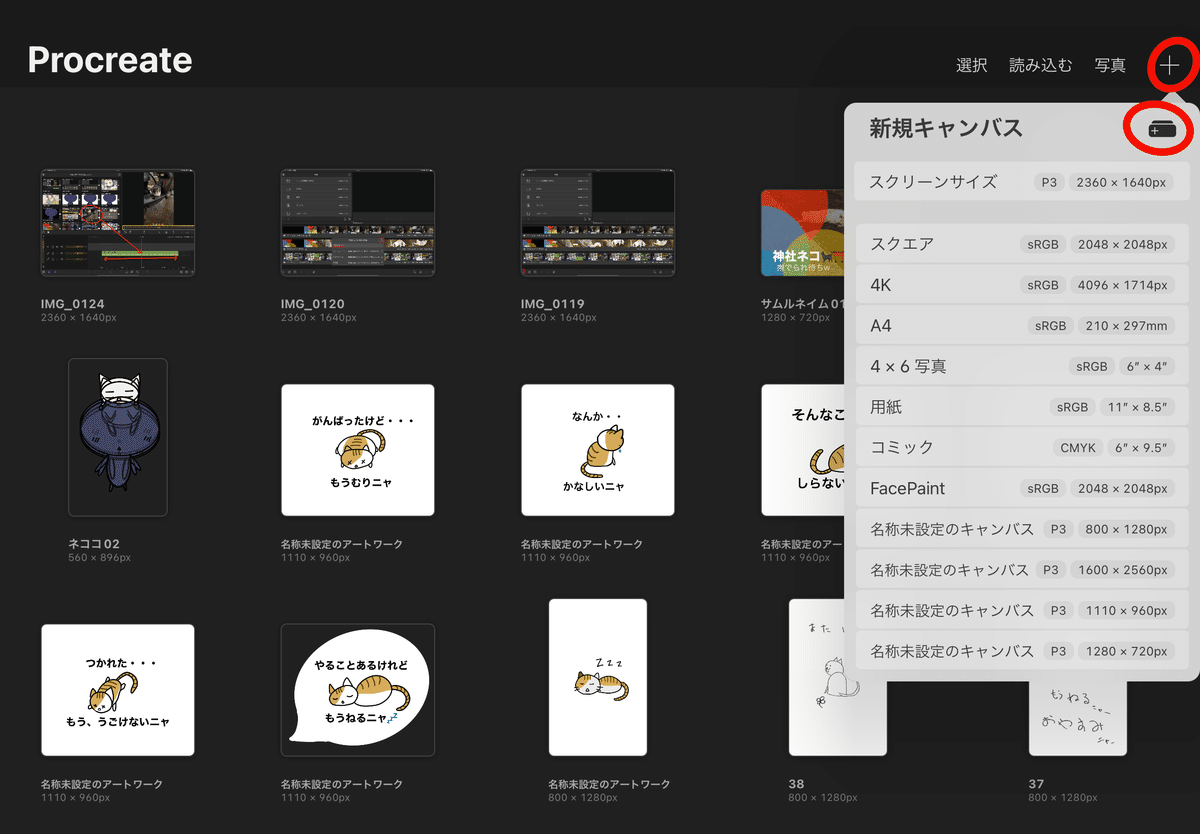Tap the IMG_0119 title label

pos(553,304)
